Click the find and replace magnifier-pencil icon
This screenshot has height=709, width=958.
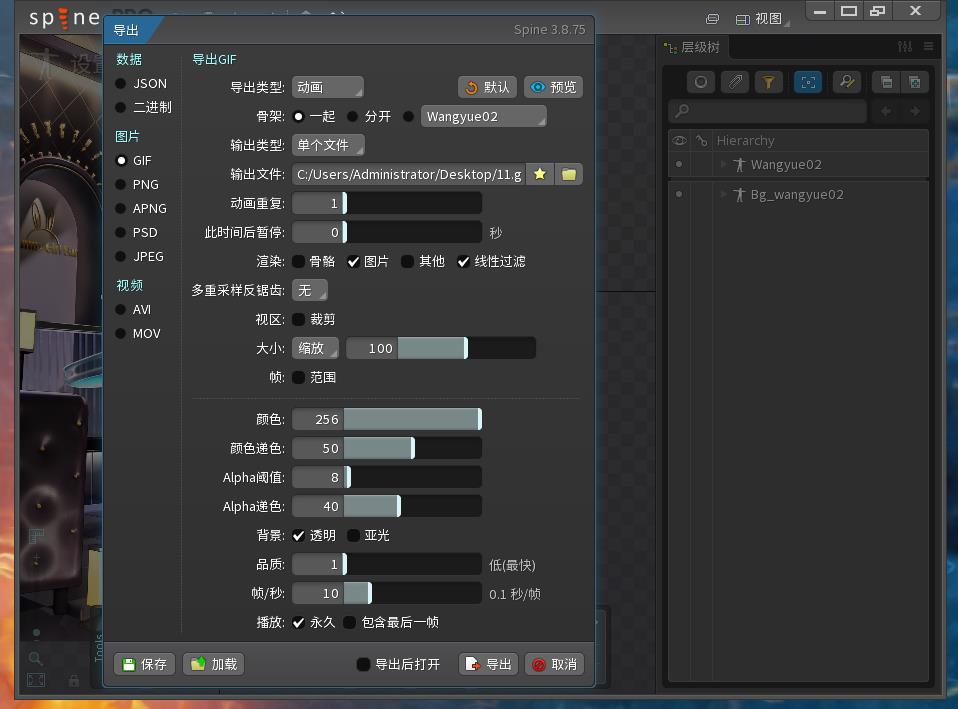847,82
